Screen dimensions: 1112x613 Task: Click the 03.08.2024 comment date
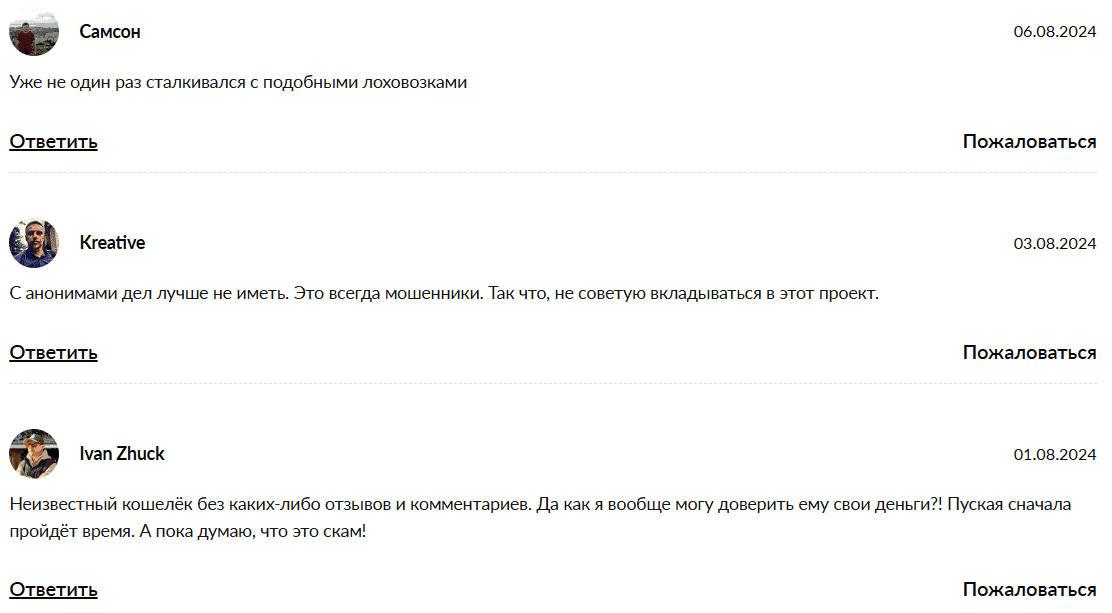[x=1055, y=243]
